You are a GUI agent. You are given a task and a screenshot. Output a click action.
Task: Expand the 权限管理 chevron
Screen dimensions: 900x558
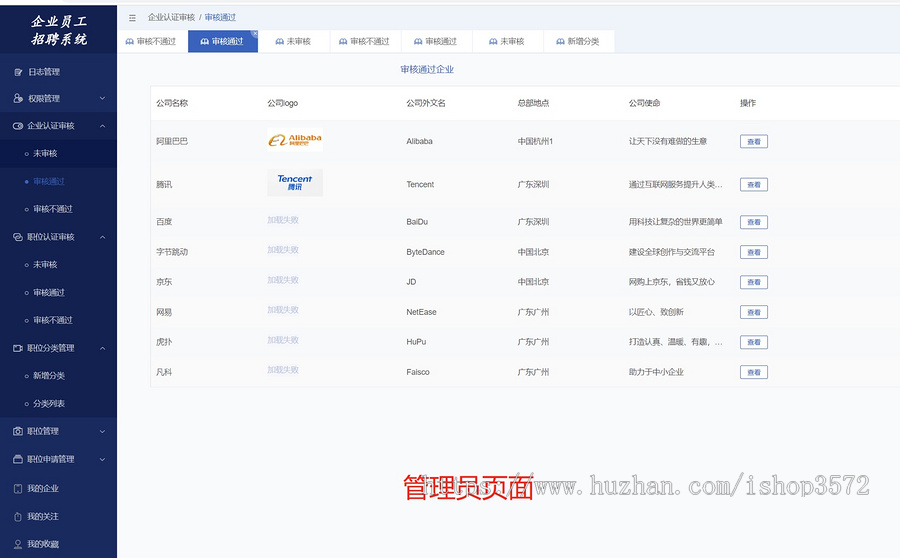(102, 98)
